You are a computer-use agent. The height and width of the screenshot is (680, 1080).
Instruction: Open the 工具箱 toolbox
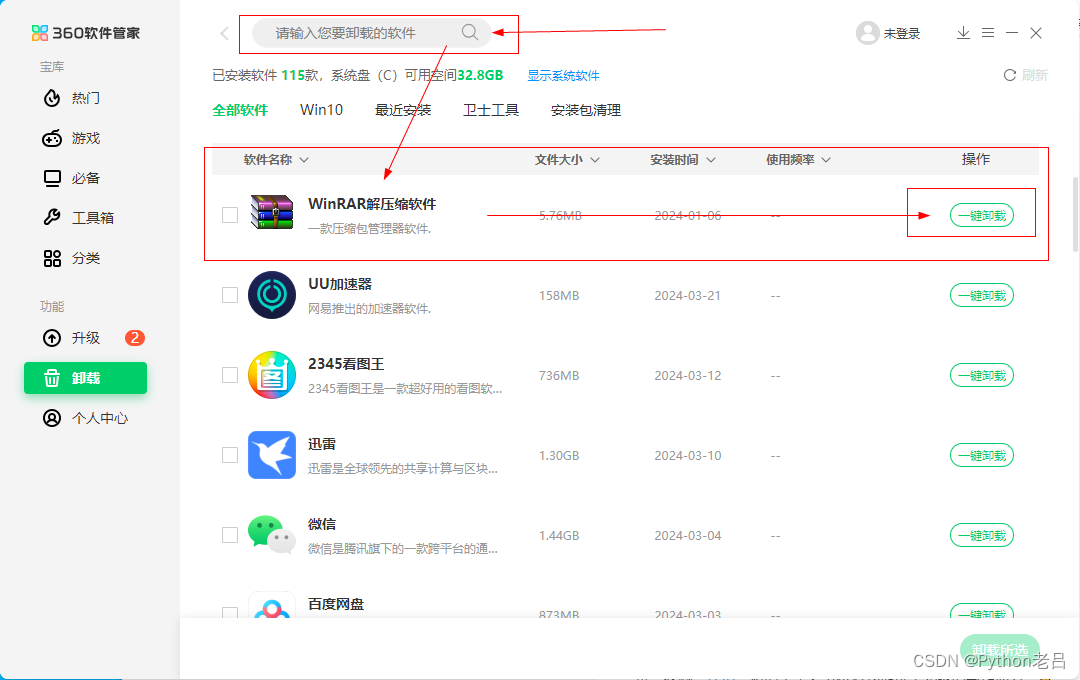(79, 218)
